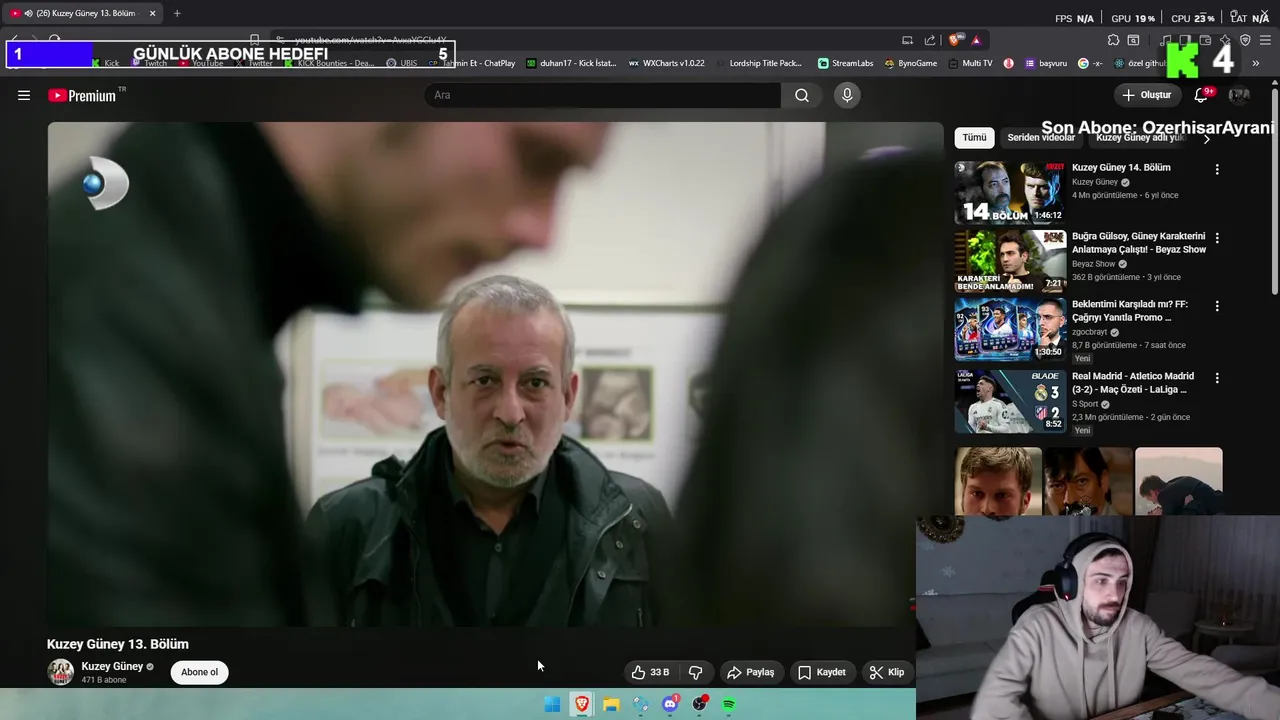Select the Seriden videolar filter chip

click(x=1041, y=137)
